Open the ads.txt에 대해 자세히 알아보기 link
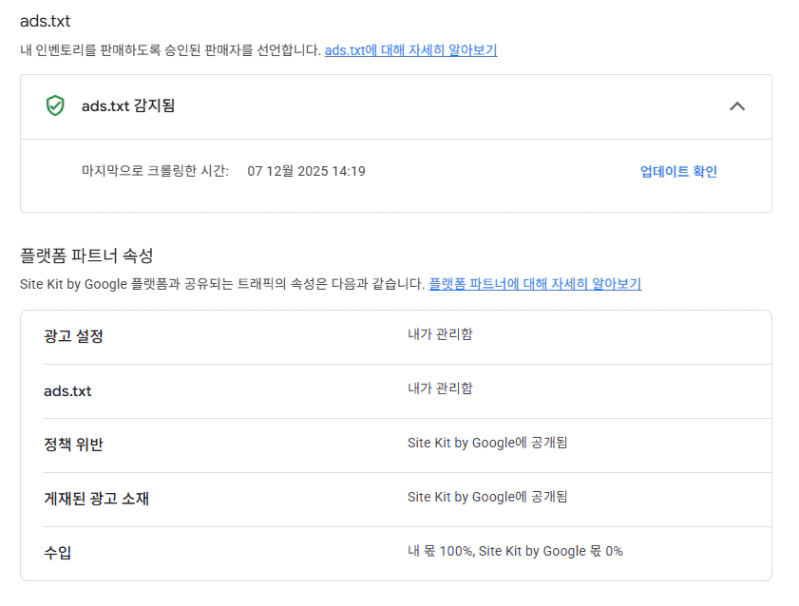 [411, 51]
